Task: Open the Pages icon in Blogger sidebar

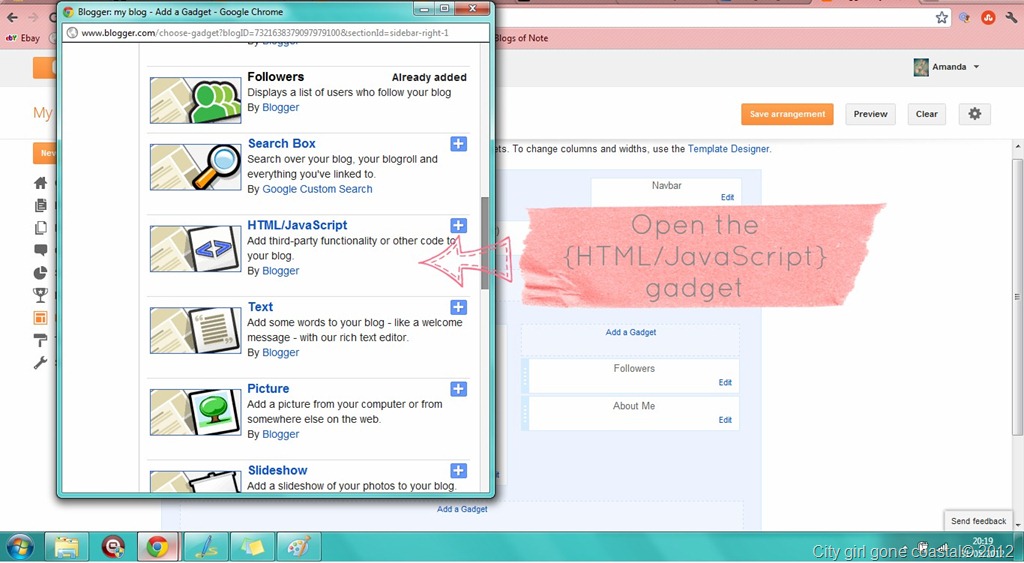Action: (40, 228)
